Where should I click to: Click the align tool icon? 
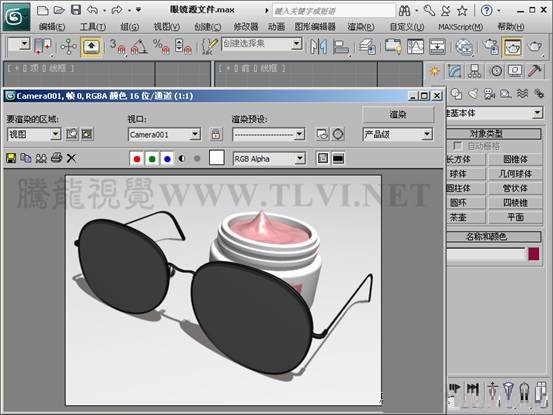[340, 47]
